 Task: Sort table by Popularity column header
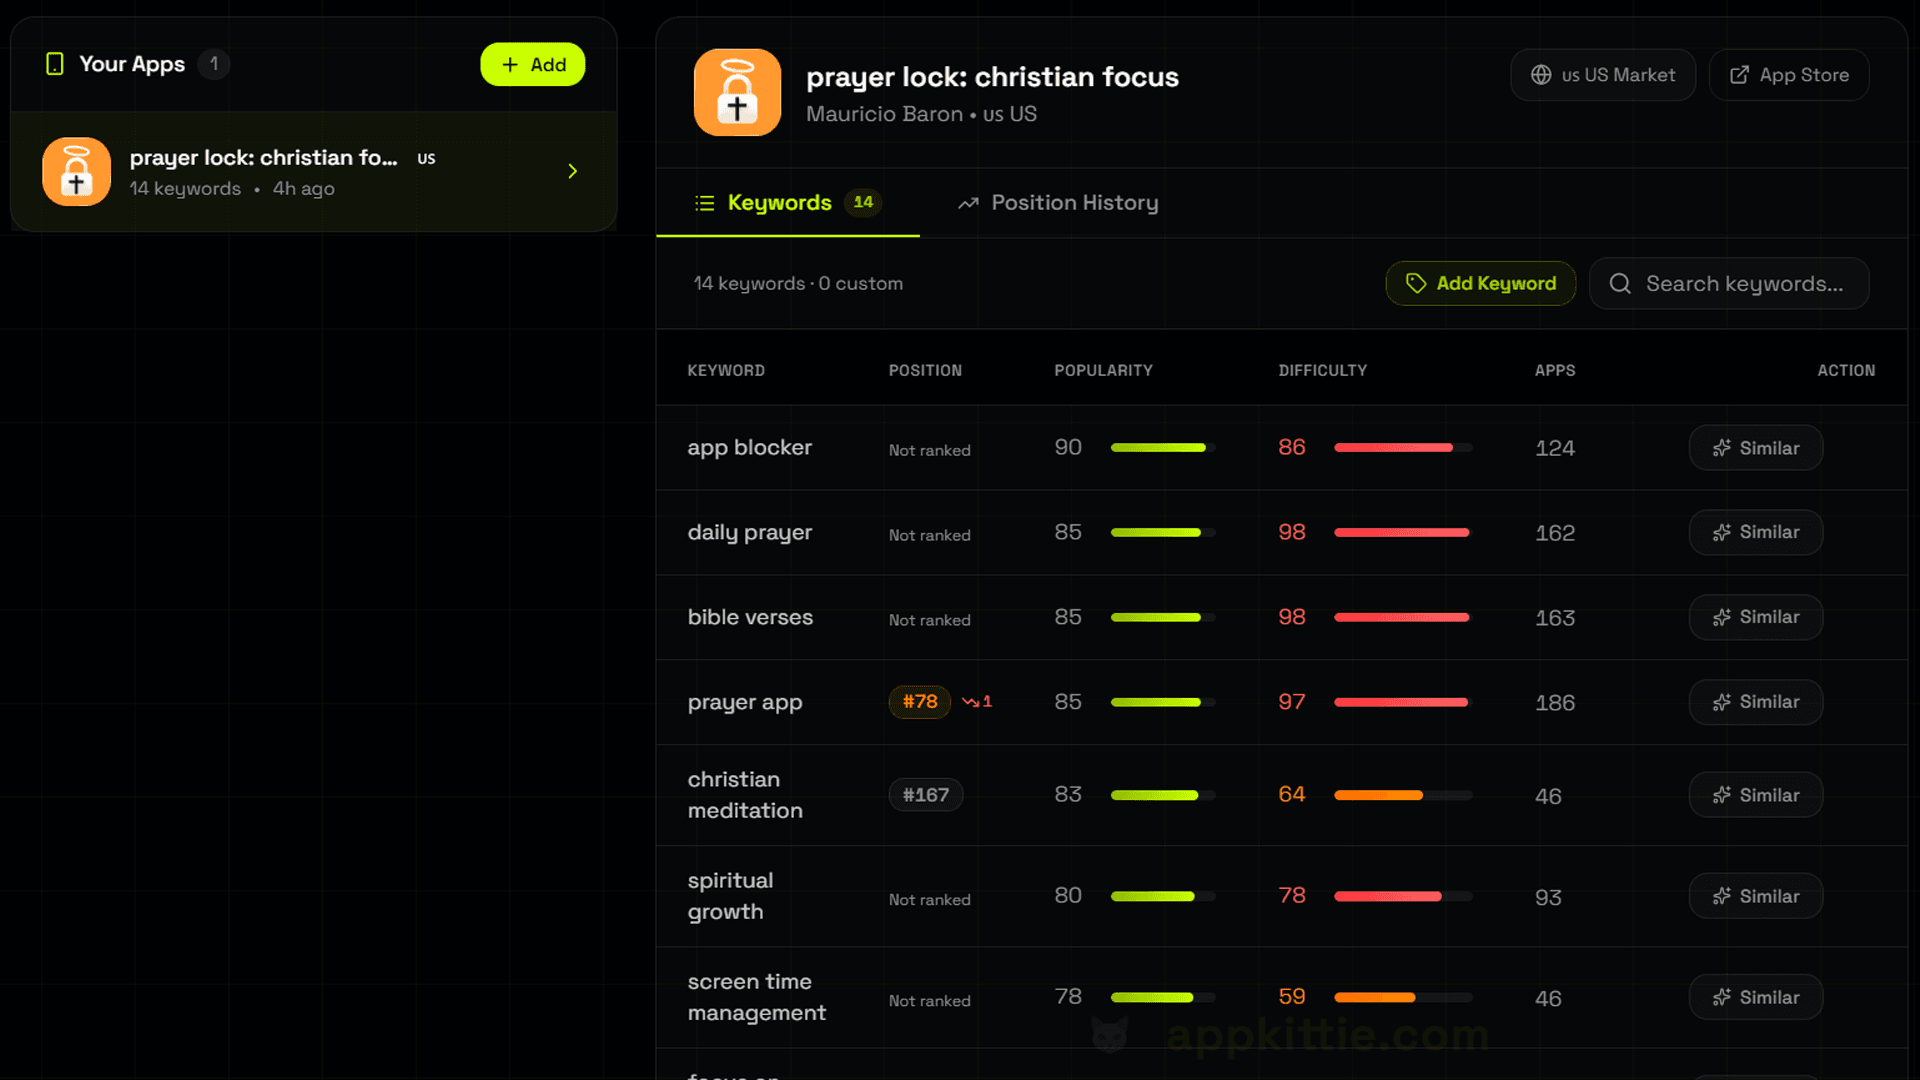click(x=1102, y=371)
